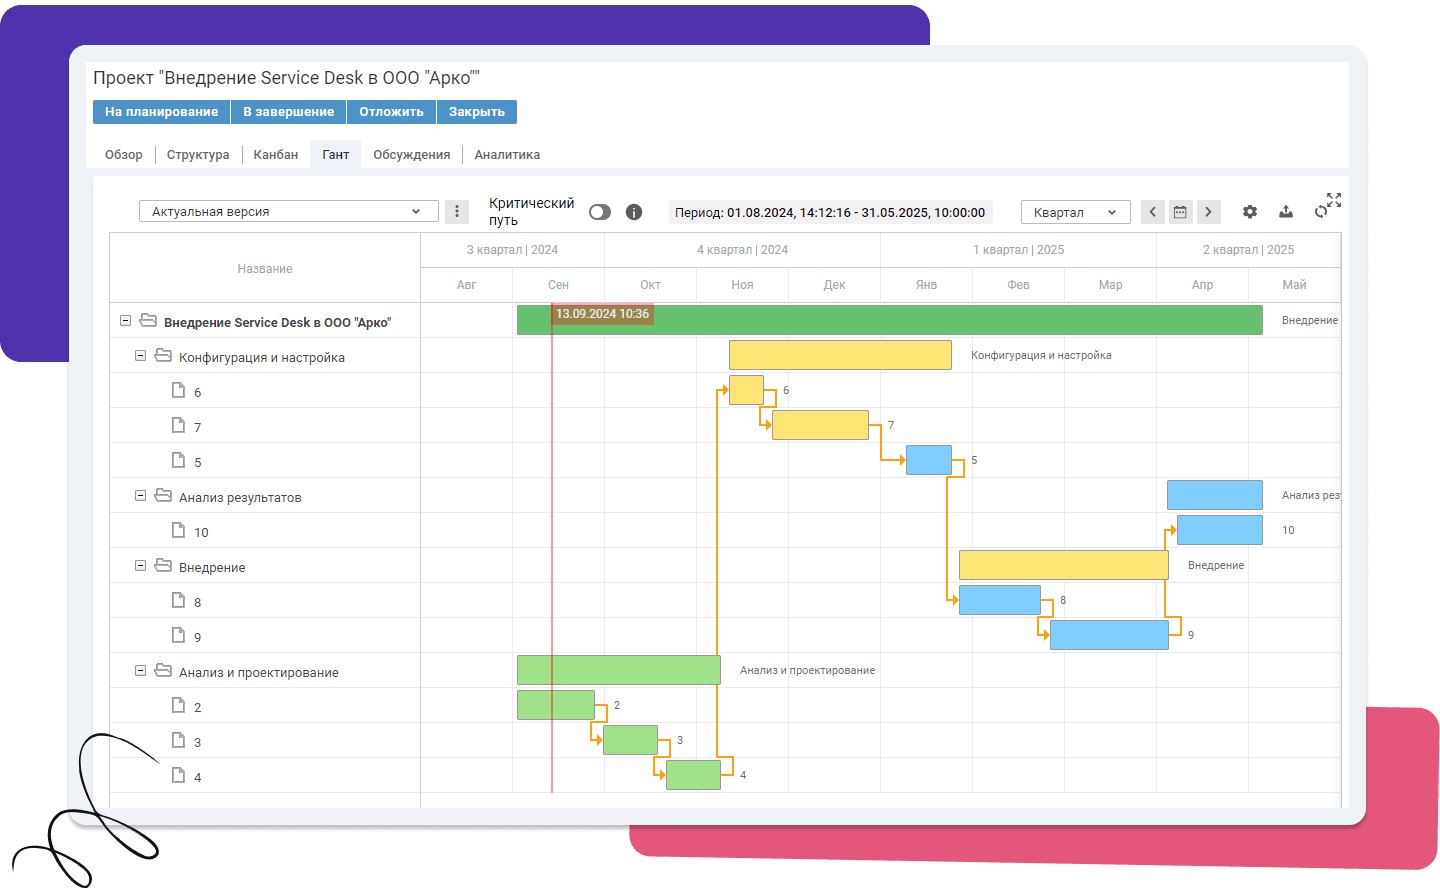1440x889 pixels.
Task: Click the yellow Внедрение summary bar
Action: [1064, 565]
